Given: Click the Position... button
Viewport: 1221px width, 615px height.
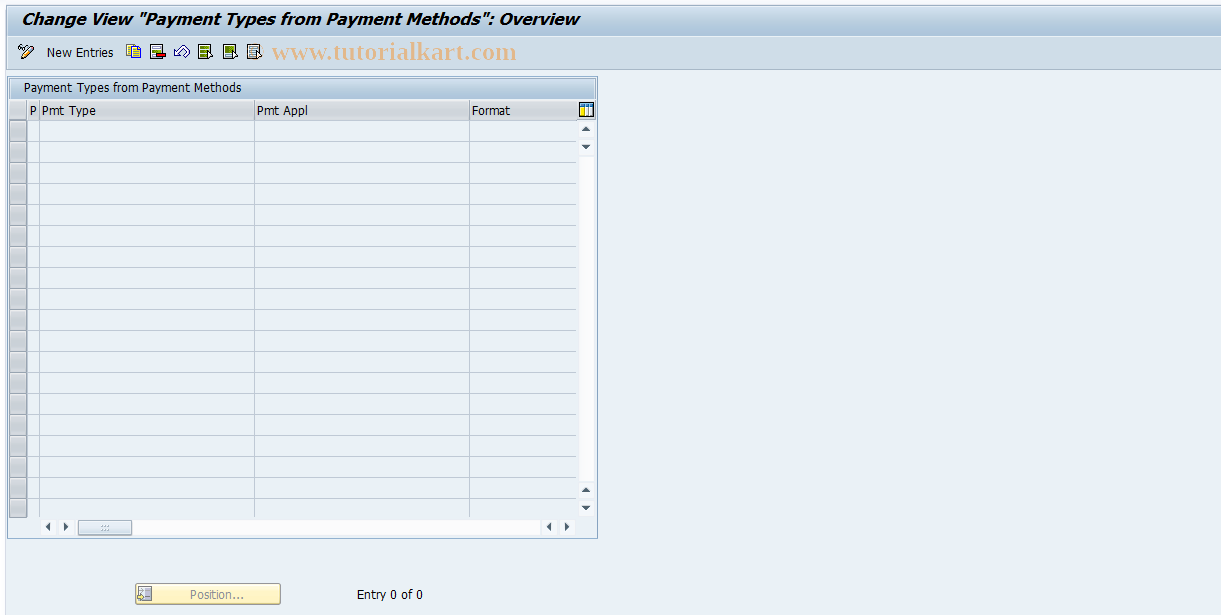Looking at the screenshot, I should coord(208,594).
